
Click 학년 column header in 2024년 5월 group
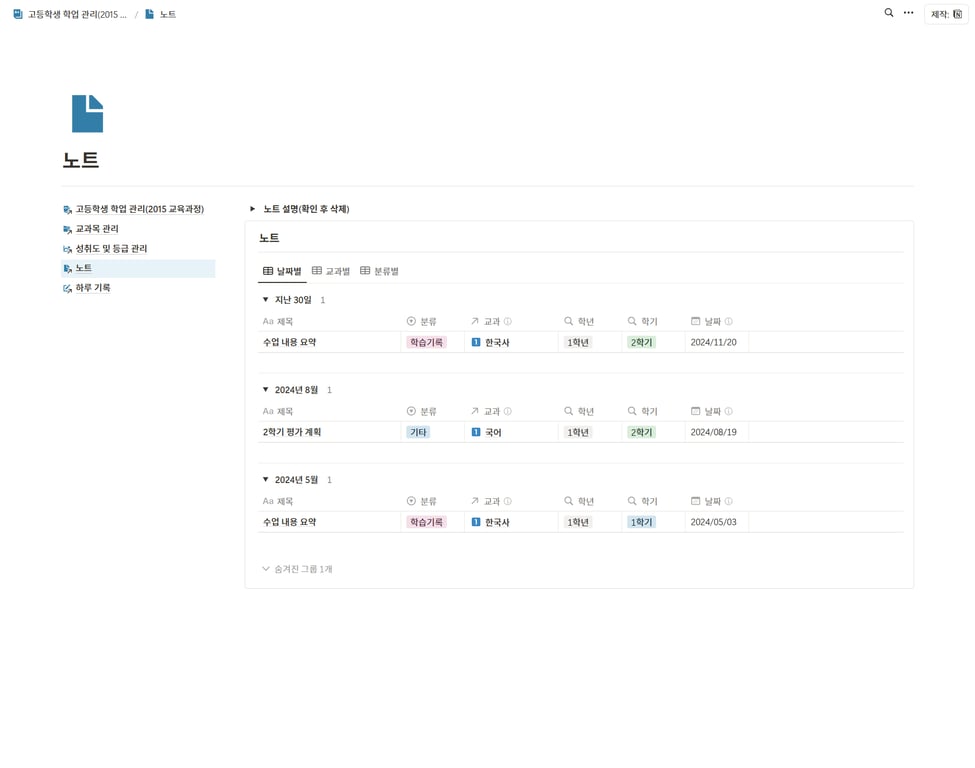click(579, 501)
